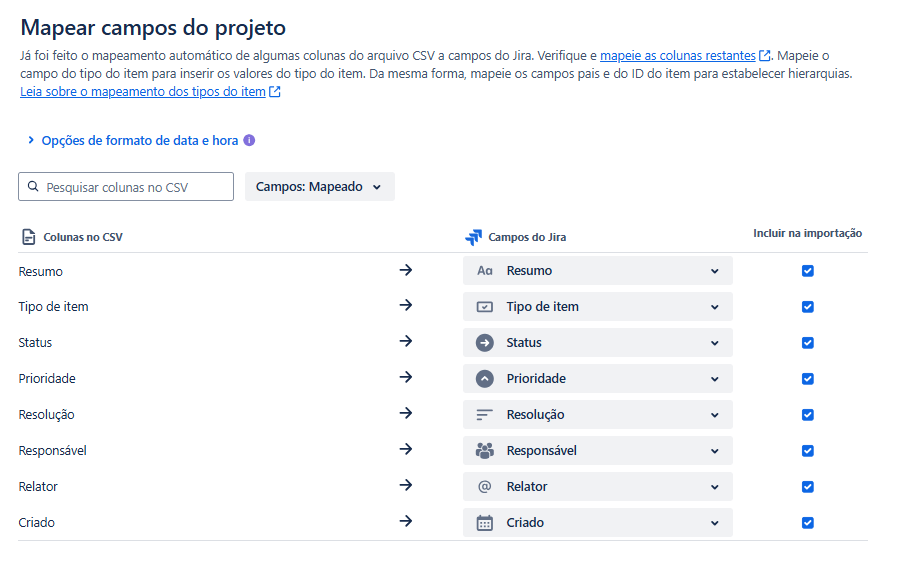
Task: Uncheck the Resumo import checkbox
Action: (808, 271)
